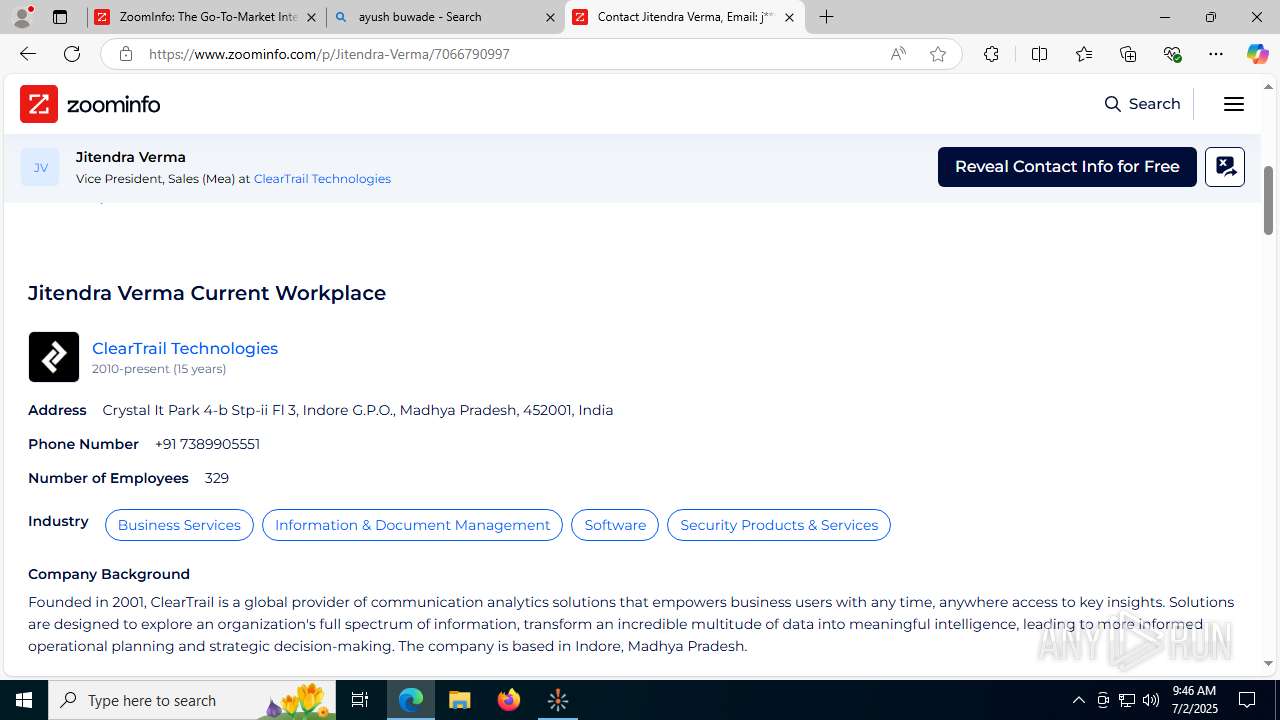Click phone number +91 7389905551

click(x=207, y=444)
